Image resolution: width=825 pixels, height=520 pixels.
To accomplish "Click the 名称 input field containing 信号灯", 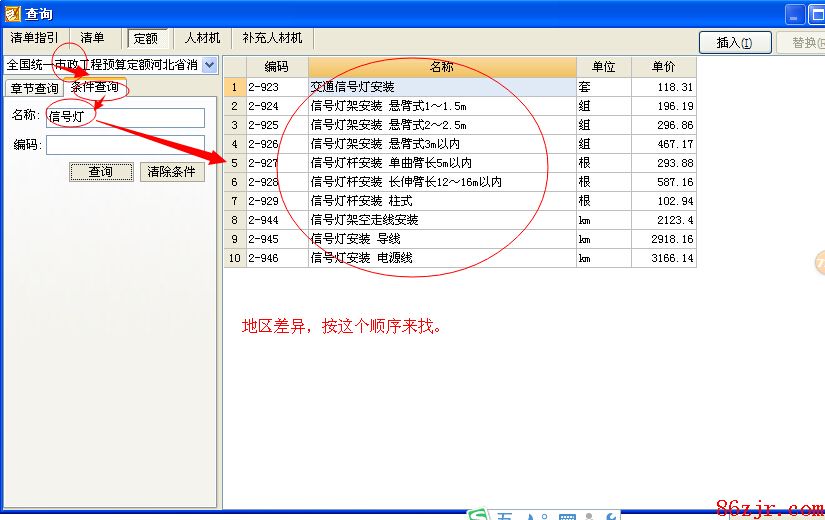I will [x=124, y=116].
